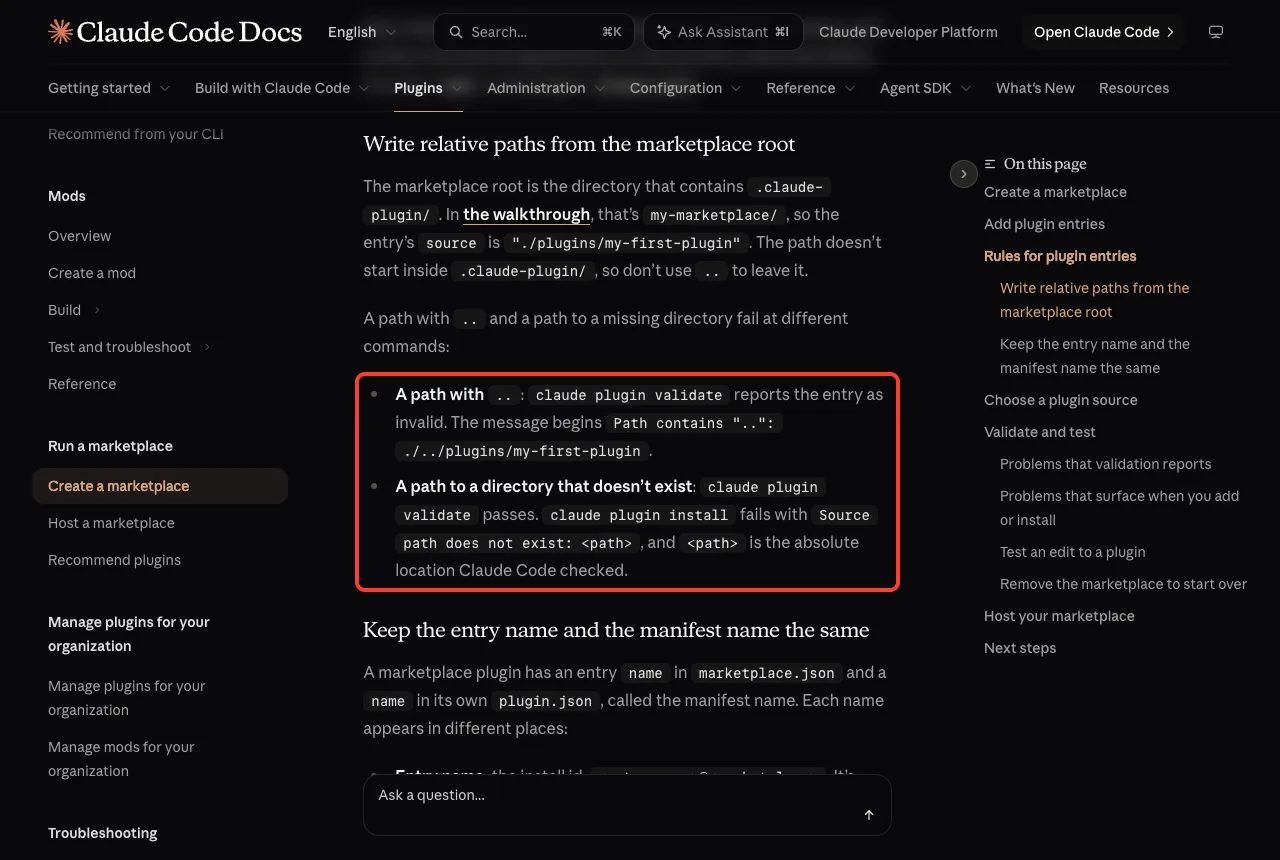
Task: Jump to Choose a plugin source section
Action: pos(1061,400)
